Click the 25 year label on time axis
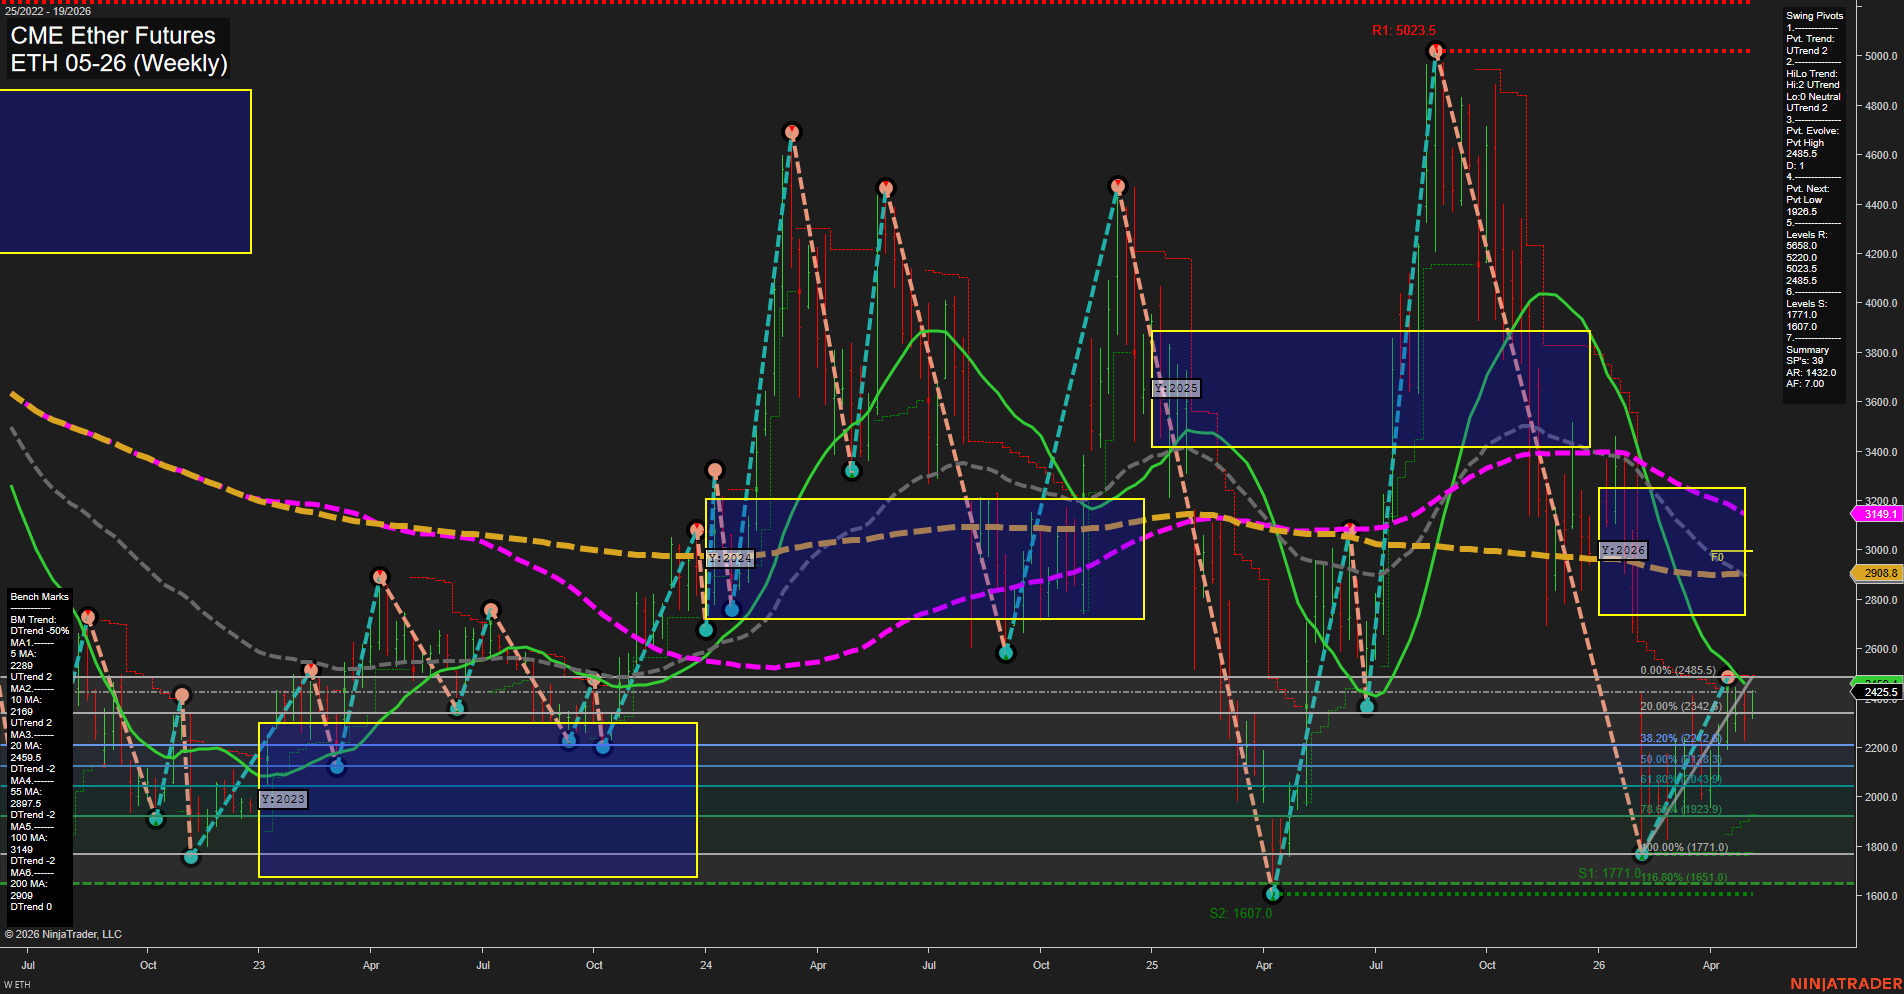Screen dimensions: 1904x994 click(1152, 965)
